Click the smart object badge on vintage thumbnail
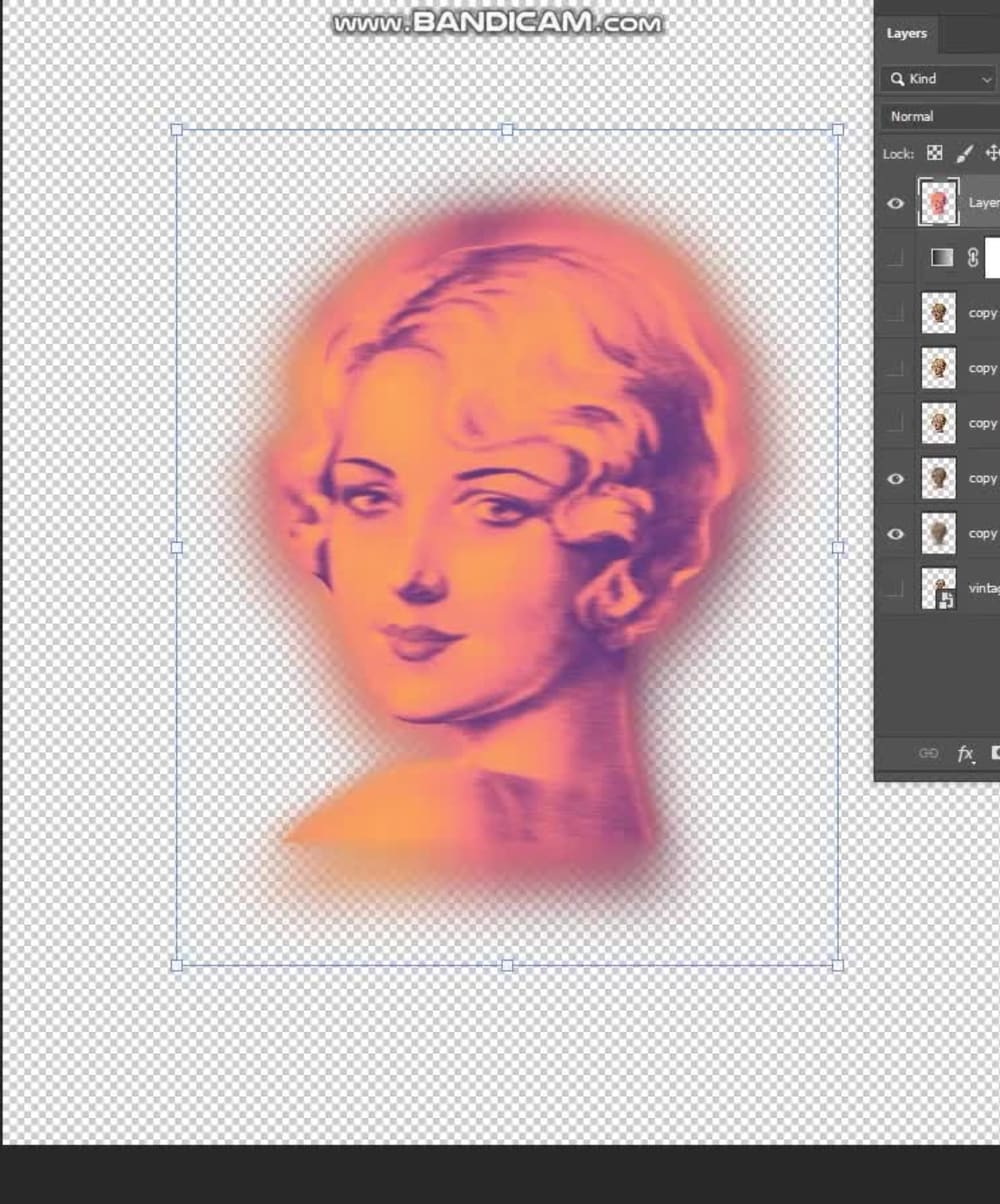1000x1204 pixels. (947, 599)
